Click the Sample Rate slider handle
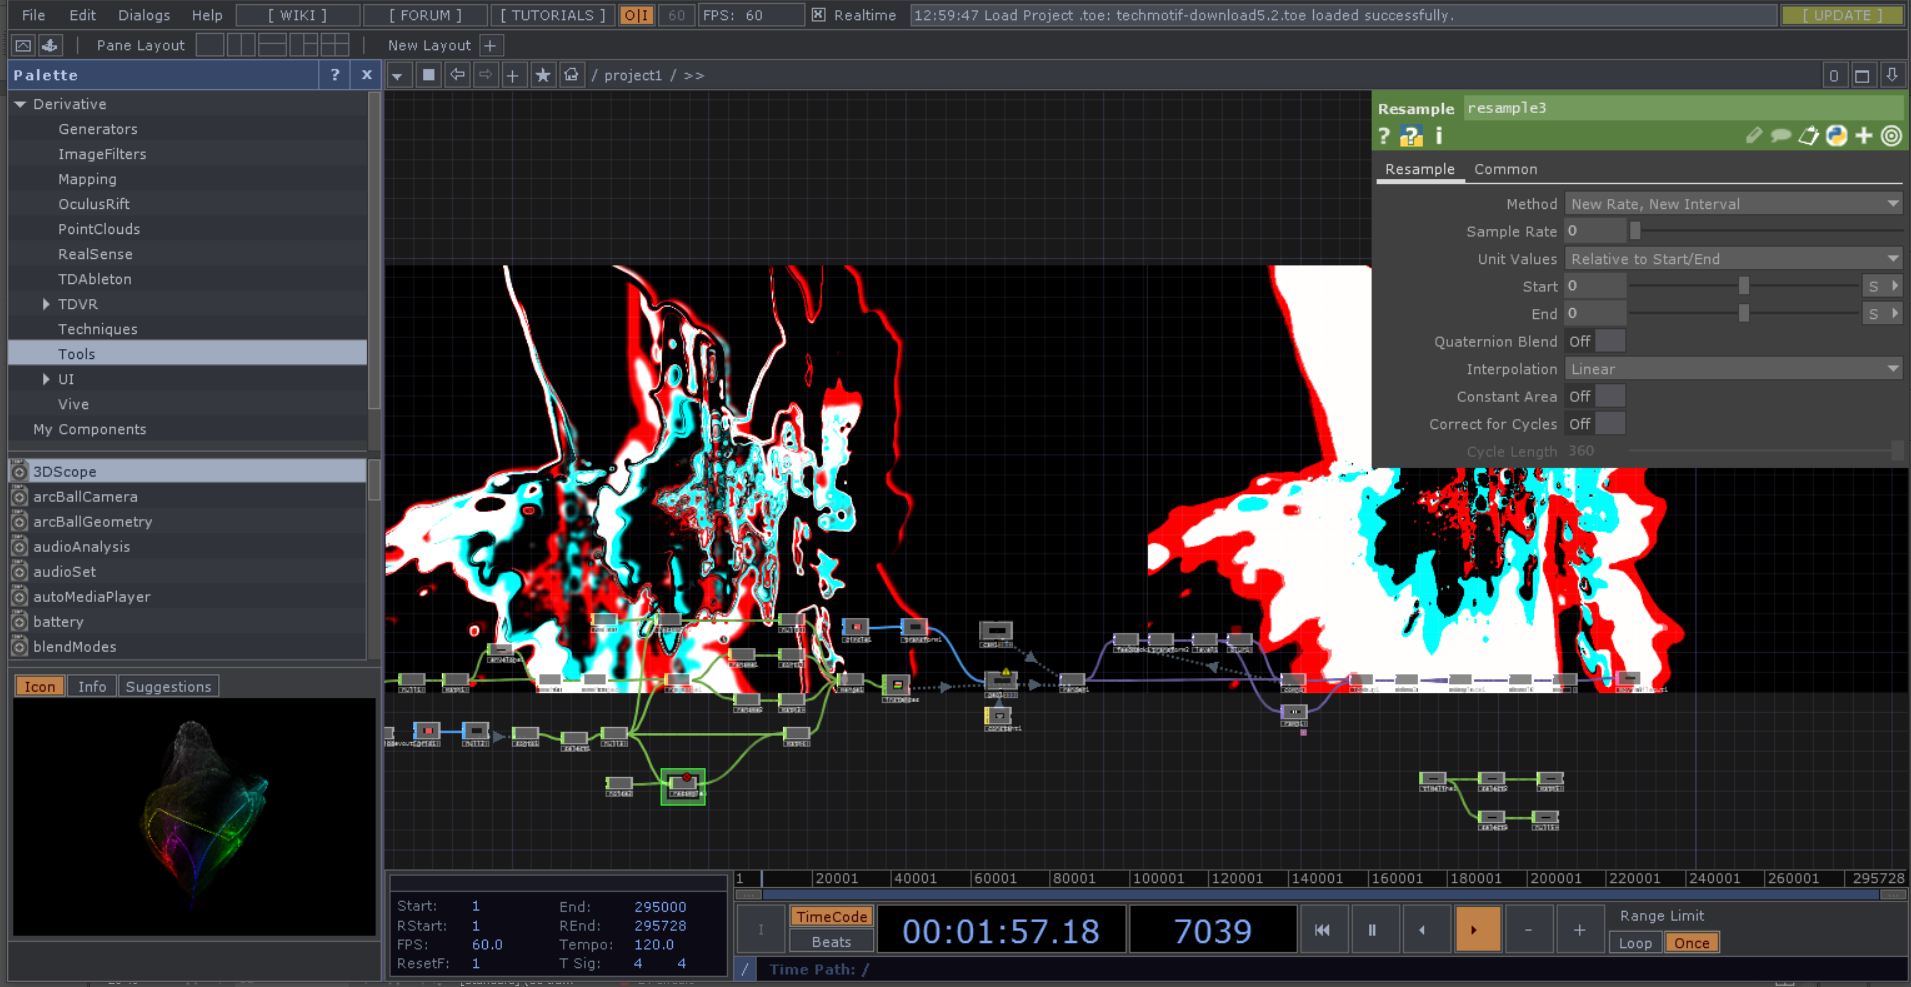The height and width of the screenshot is (987, 1911). tap(1635, 231)
